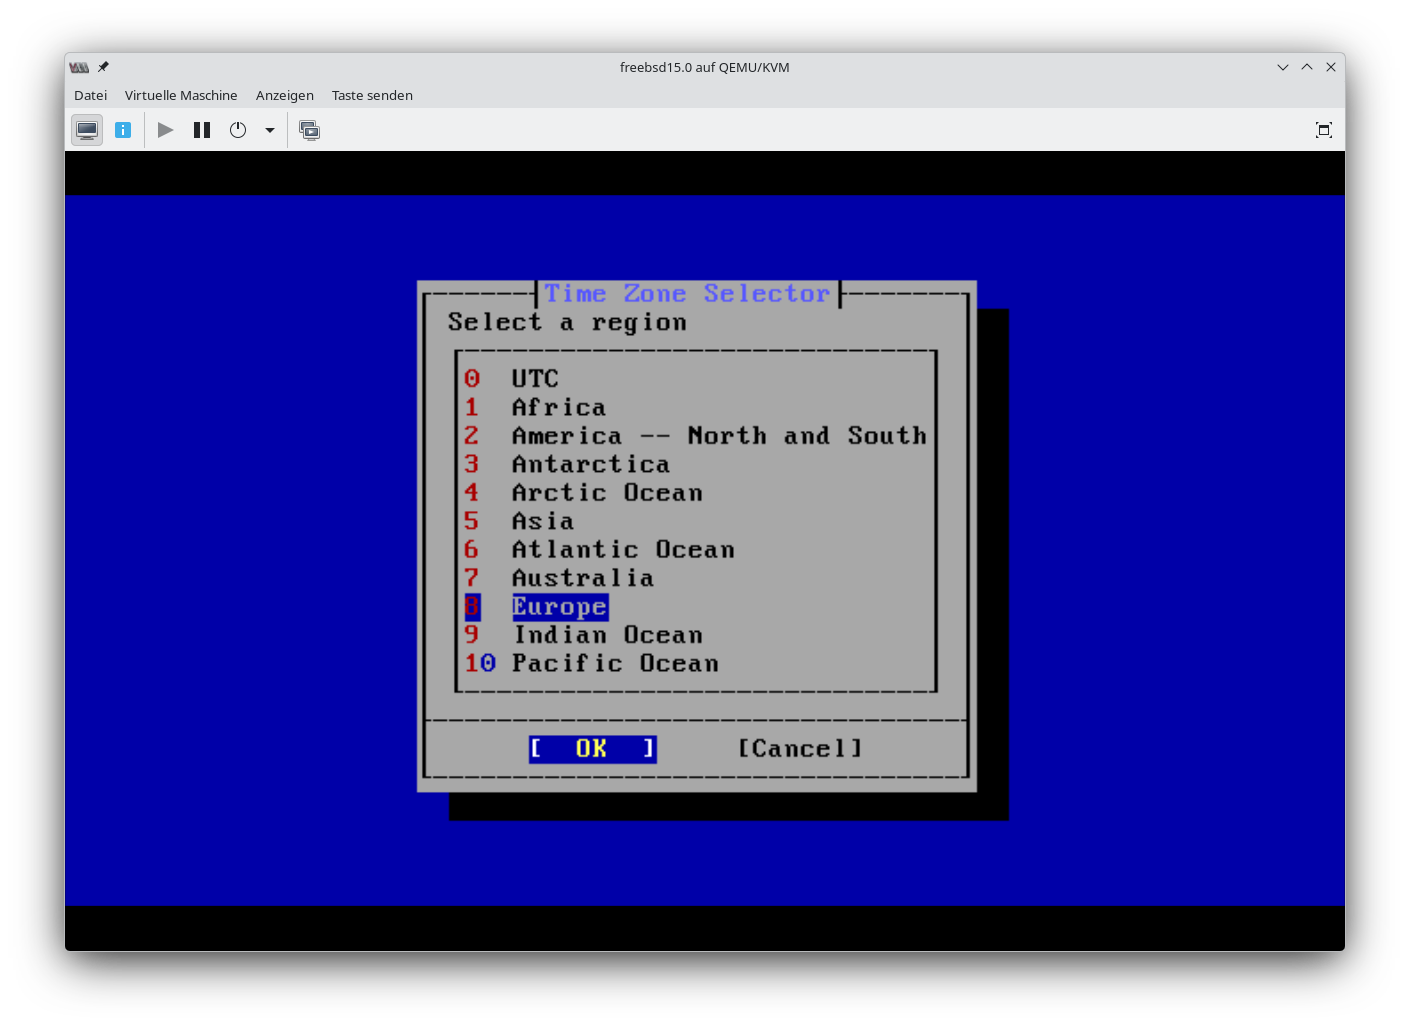Show the graphical console view
The height and width of the screenshot is (1028, 1410).
tap(87, 130)
